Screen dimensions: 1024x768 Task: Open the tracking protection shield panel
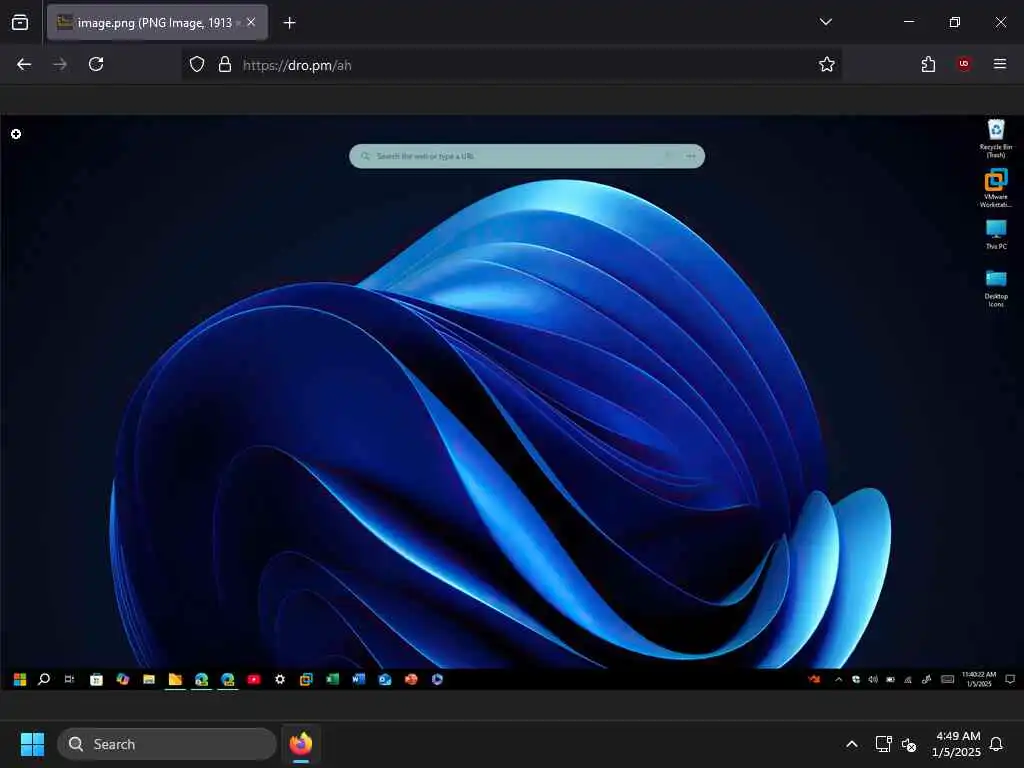pos(197,64)
